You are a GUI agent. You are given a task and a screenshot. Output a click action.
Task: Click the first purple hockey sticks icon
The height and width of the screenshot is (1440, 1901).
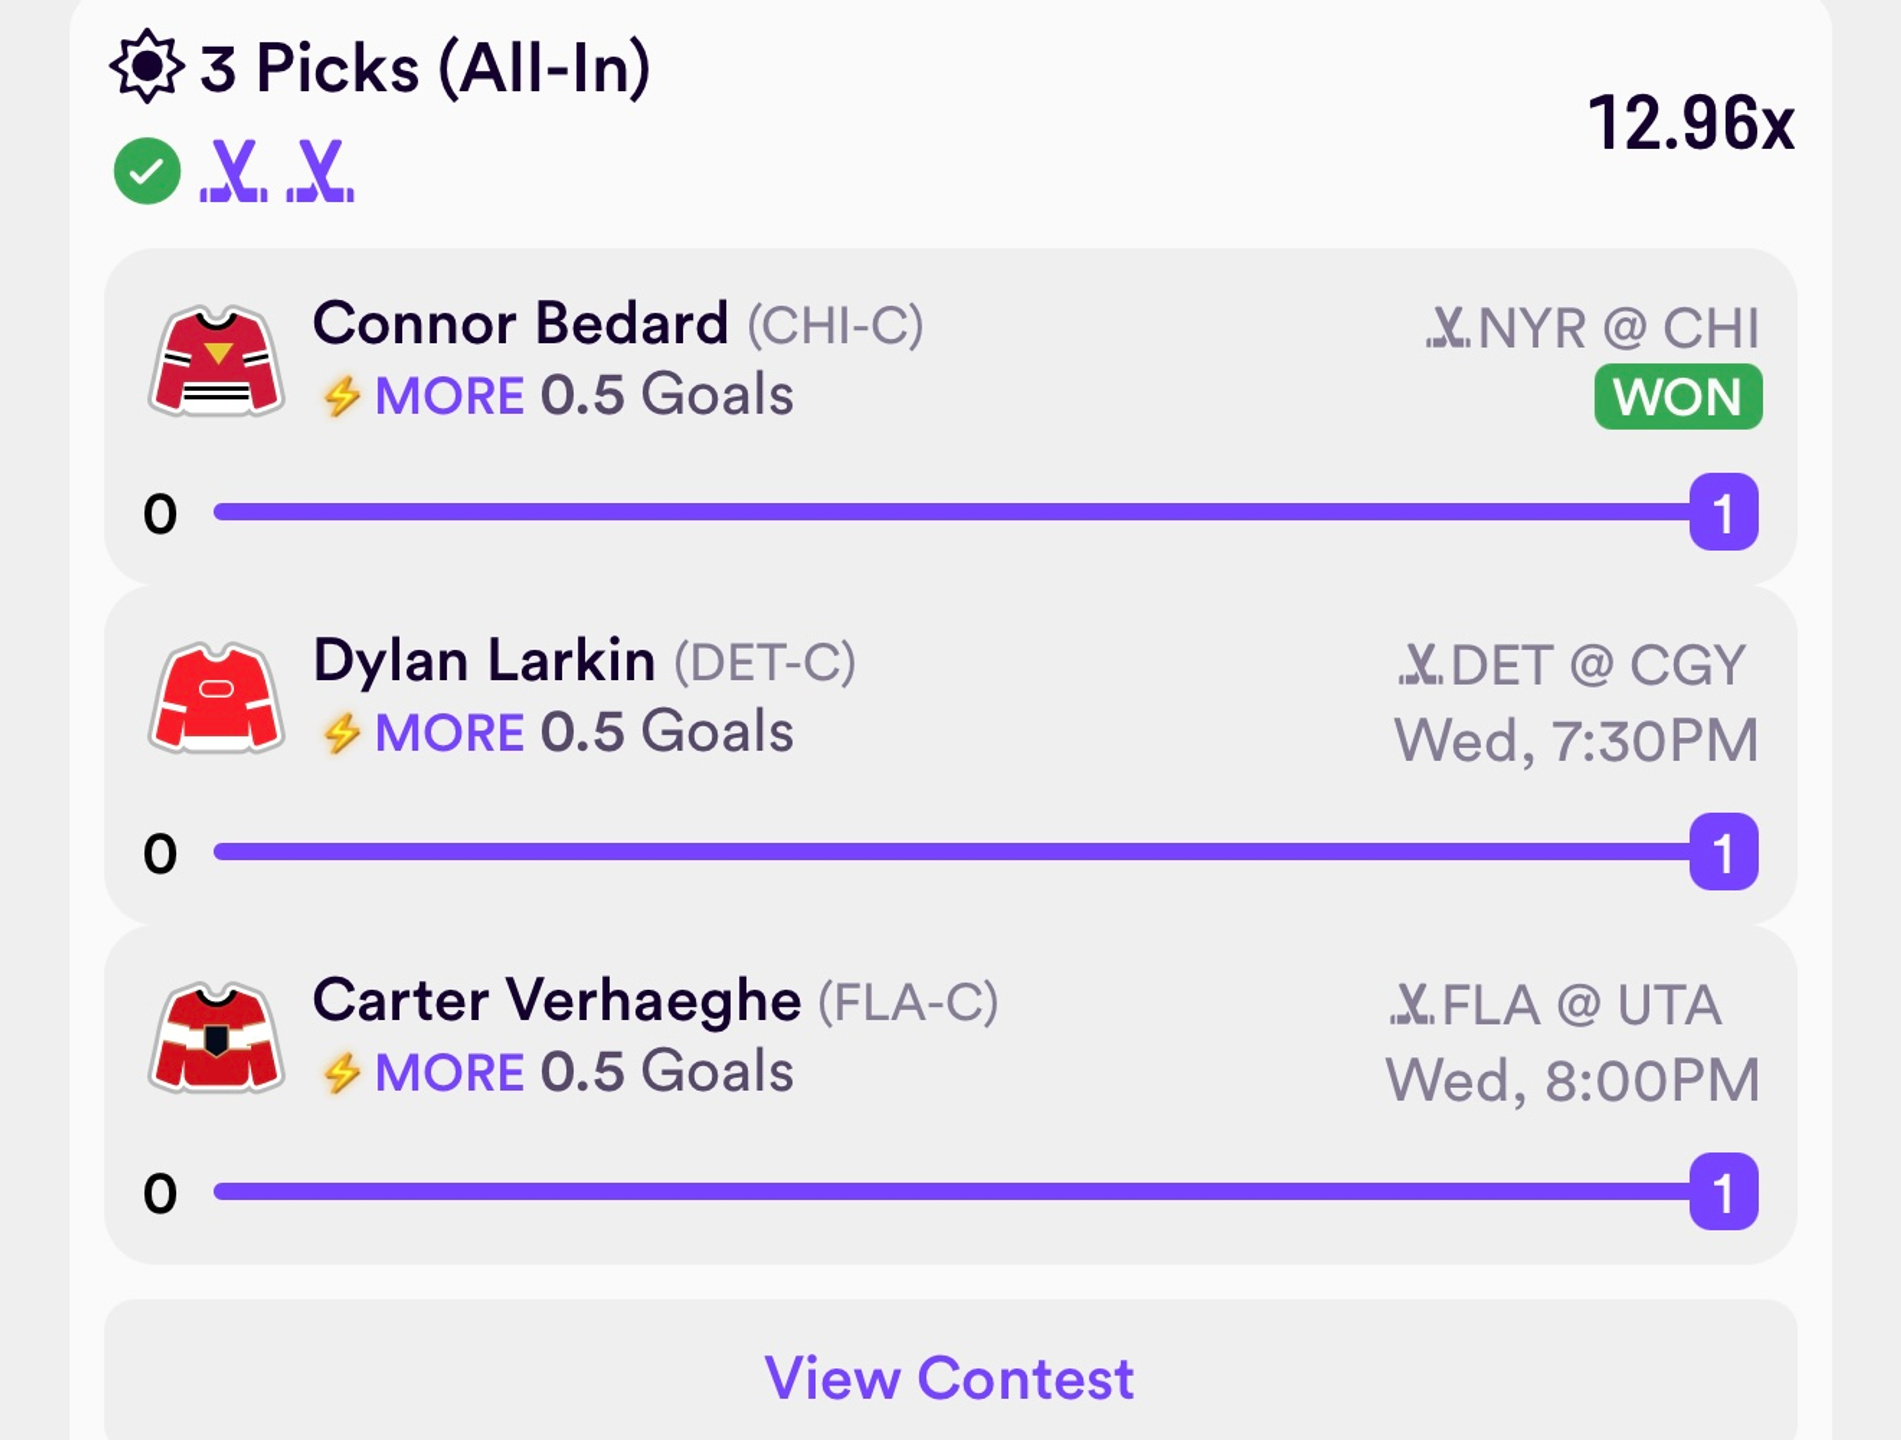[234, 171]
